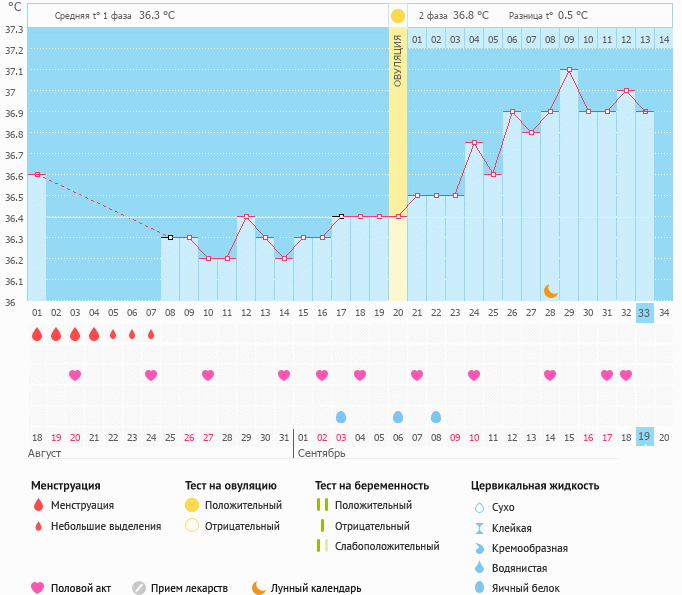Click the yellow Положительный ovulation test legend circle

pos(192,506)
